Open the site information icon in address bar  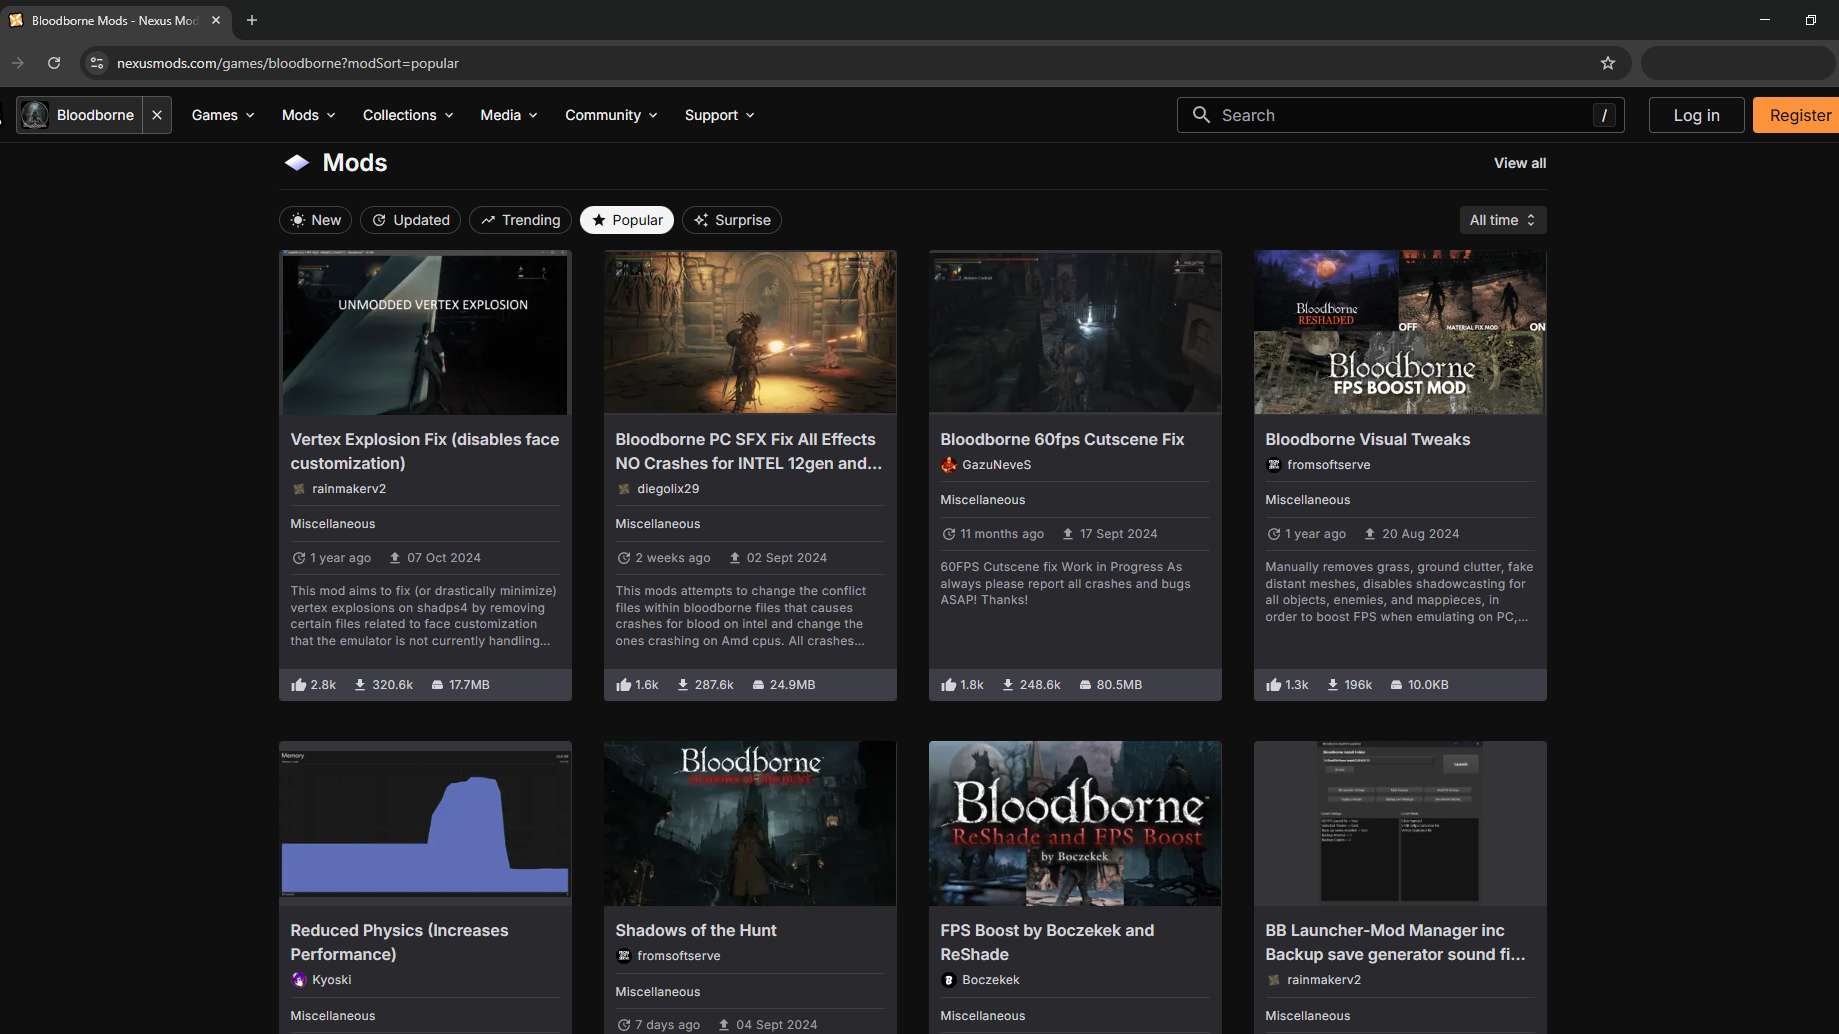[97, 63]
